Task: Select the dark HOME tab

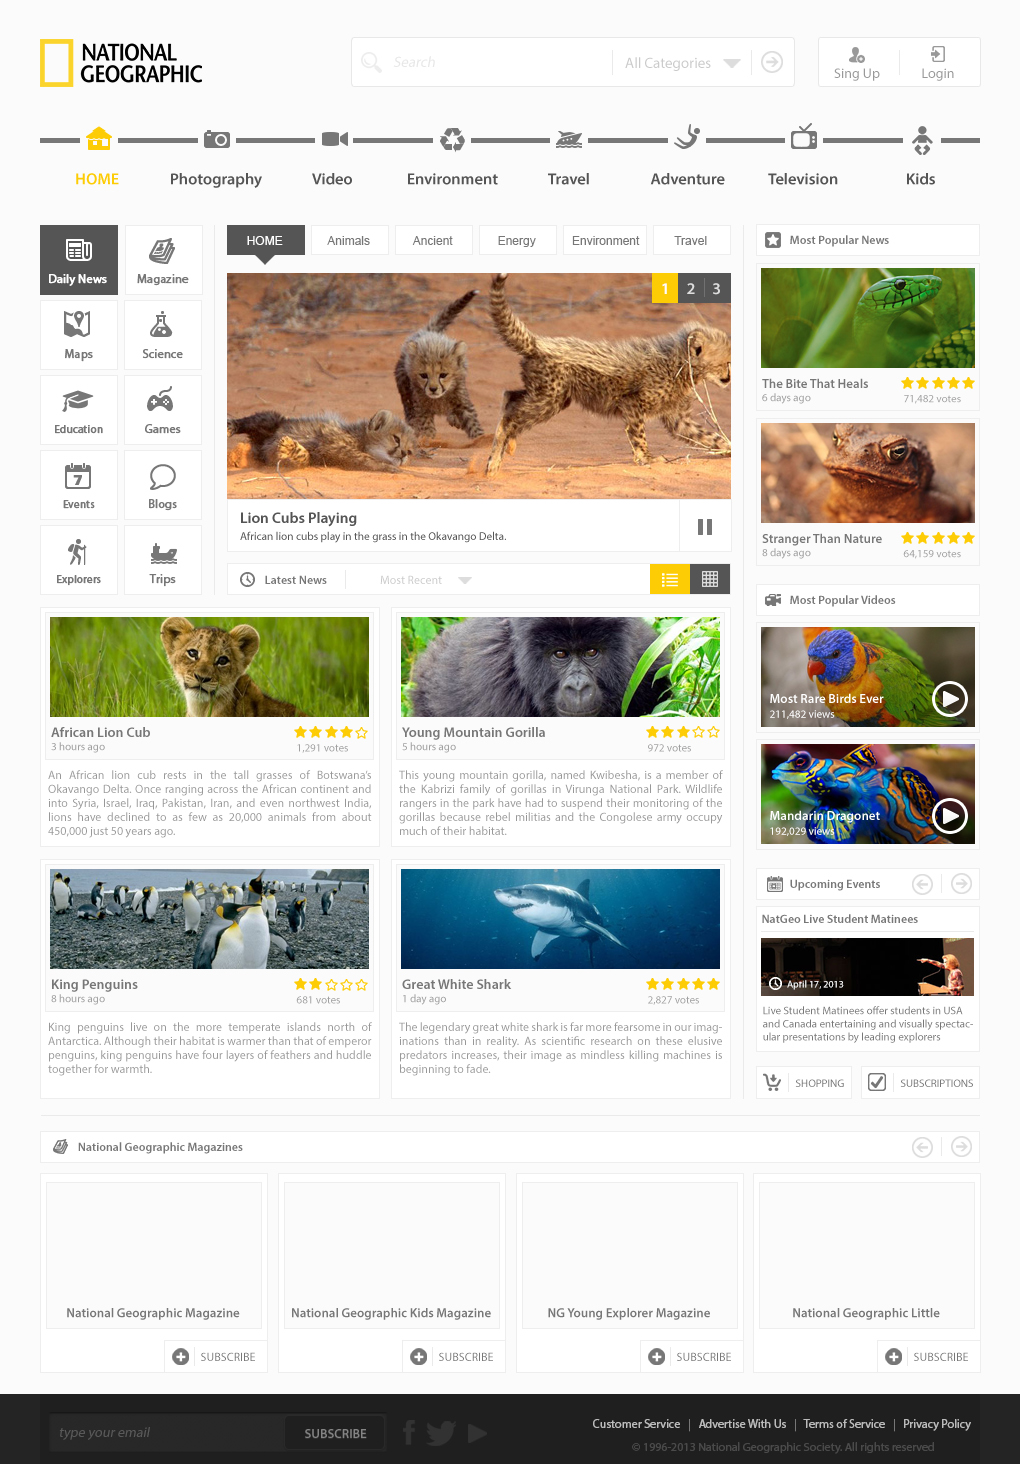Action: pos(265,241)
